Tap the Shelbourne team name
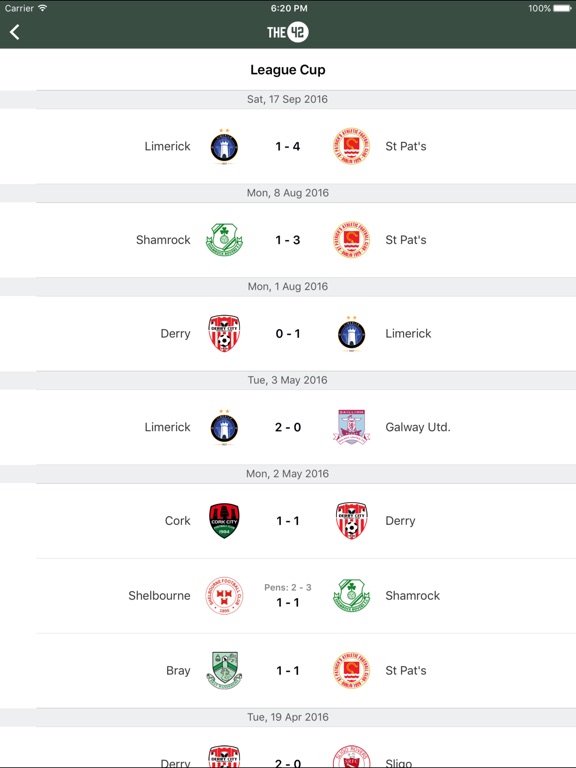The image size is (576, 768). (x=159, y=596)
